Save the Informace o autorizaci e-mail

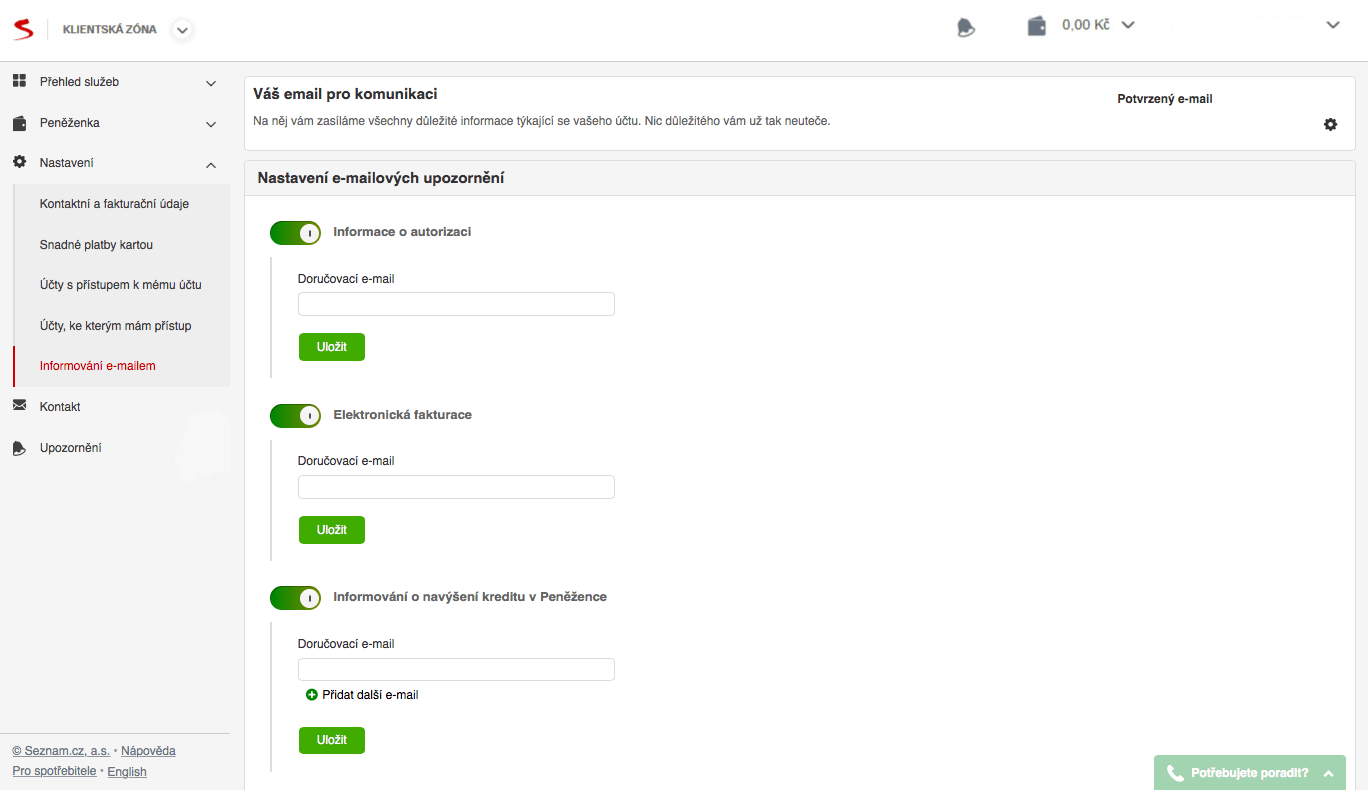[332, 347]
